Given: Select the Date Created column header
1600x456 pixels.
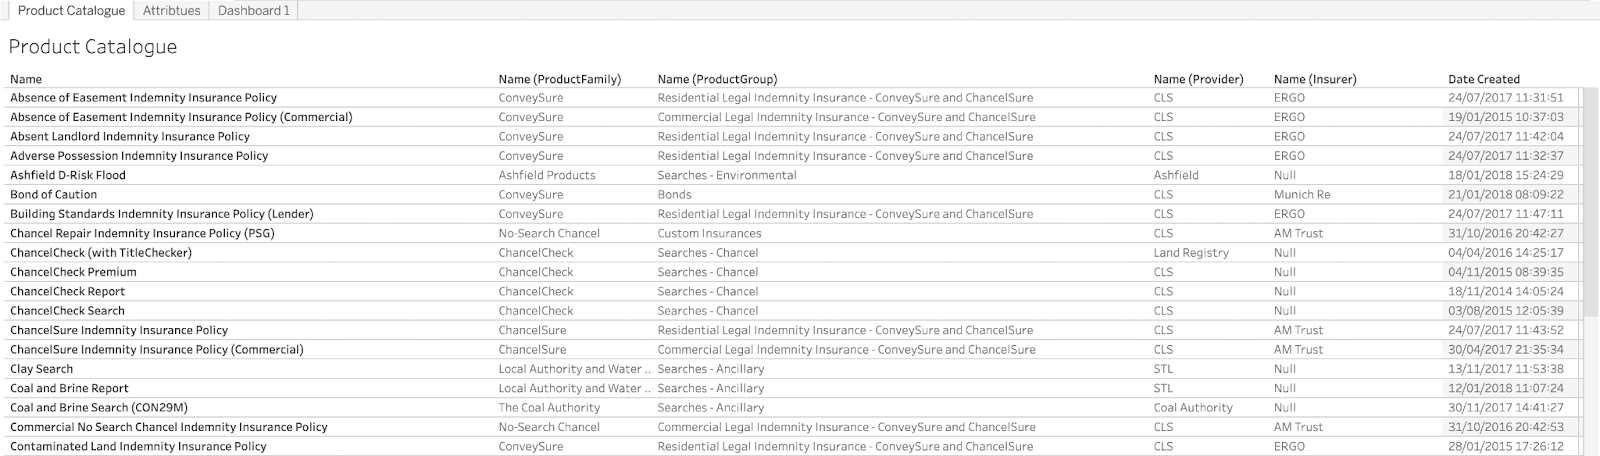Looking at the screenshot, I should 1484,79.
